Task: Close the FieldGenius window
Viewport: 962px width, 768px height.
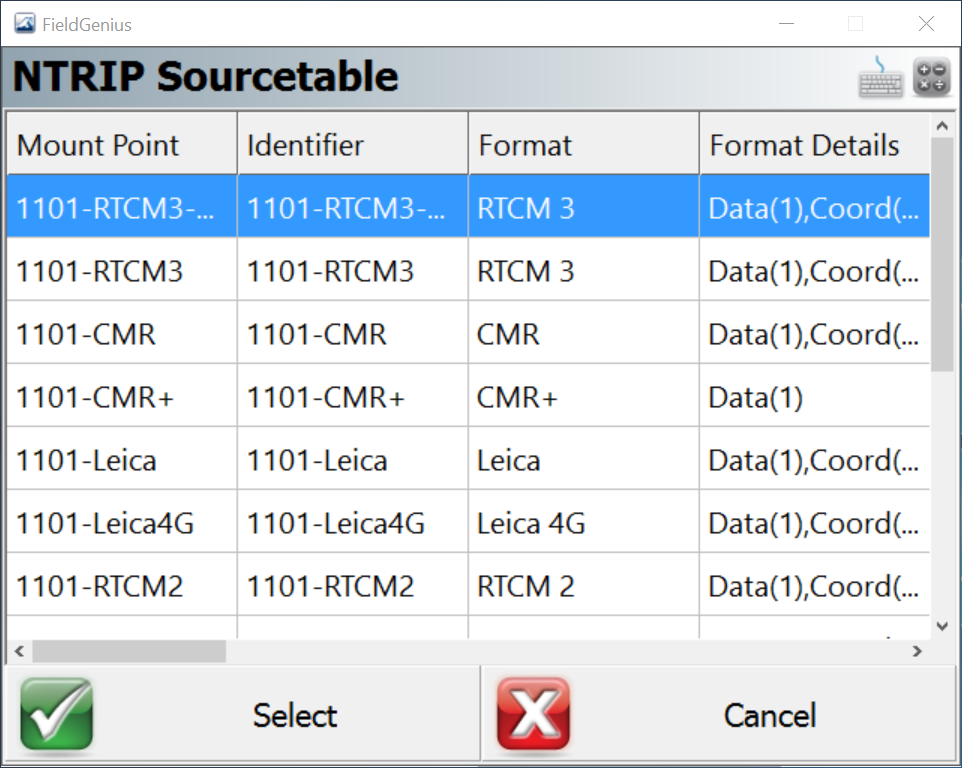Action: pos(926,24)
